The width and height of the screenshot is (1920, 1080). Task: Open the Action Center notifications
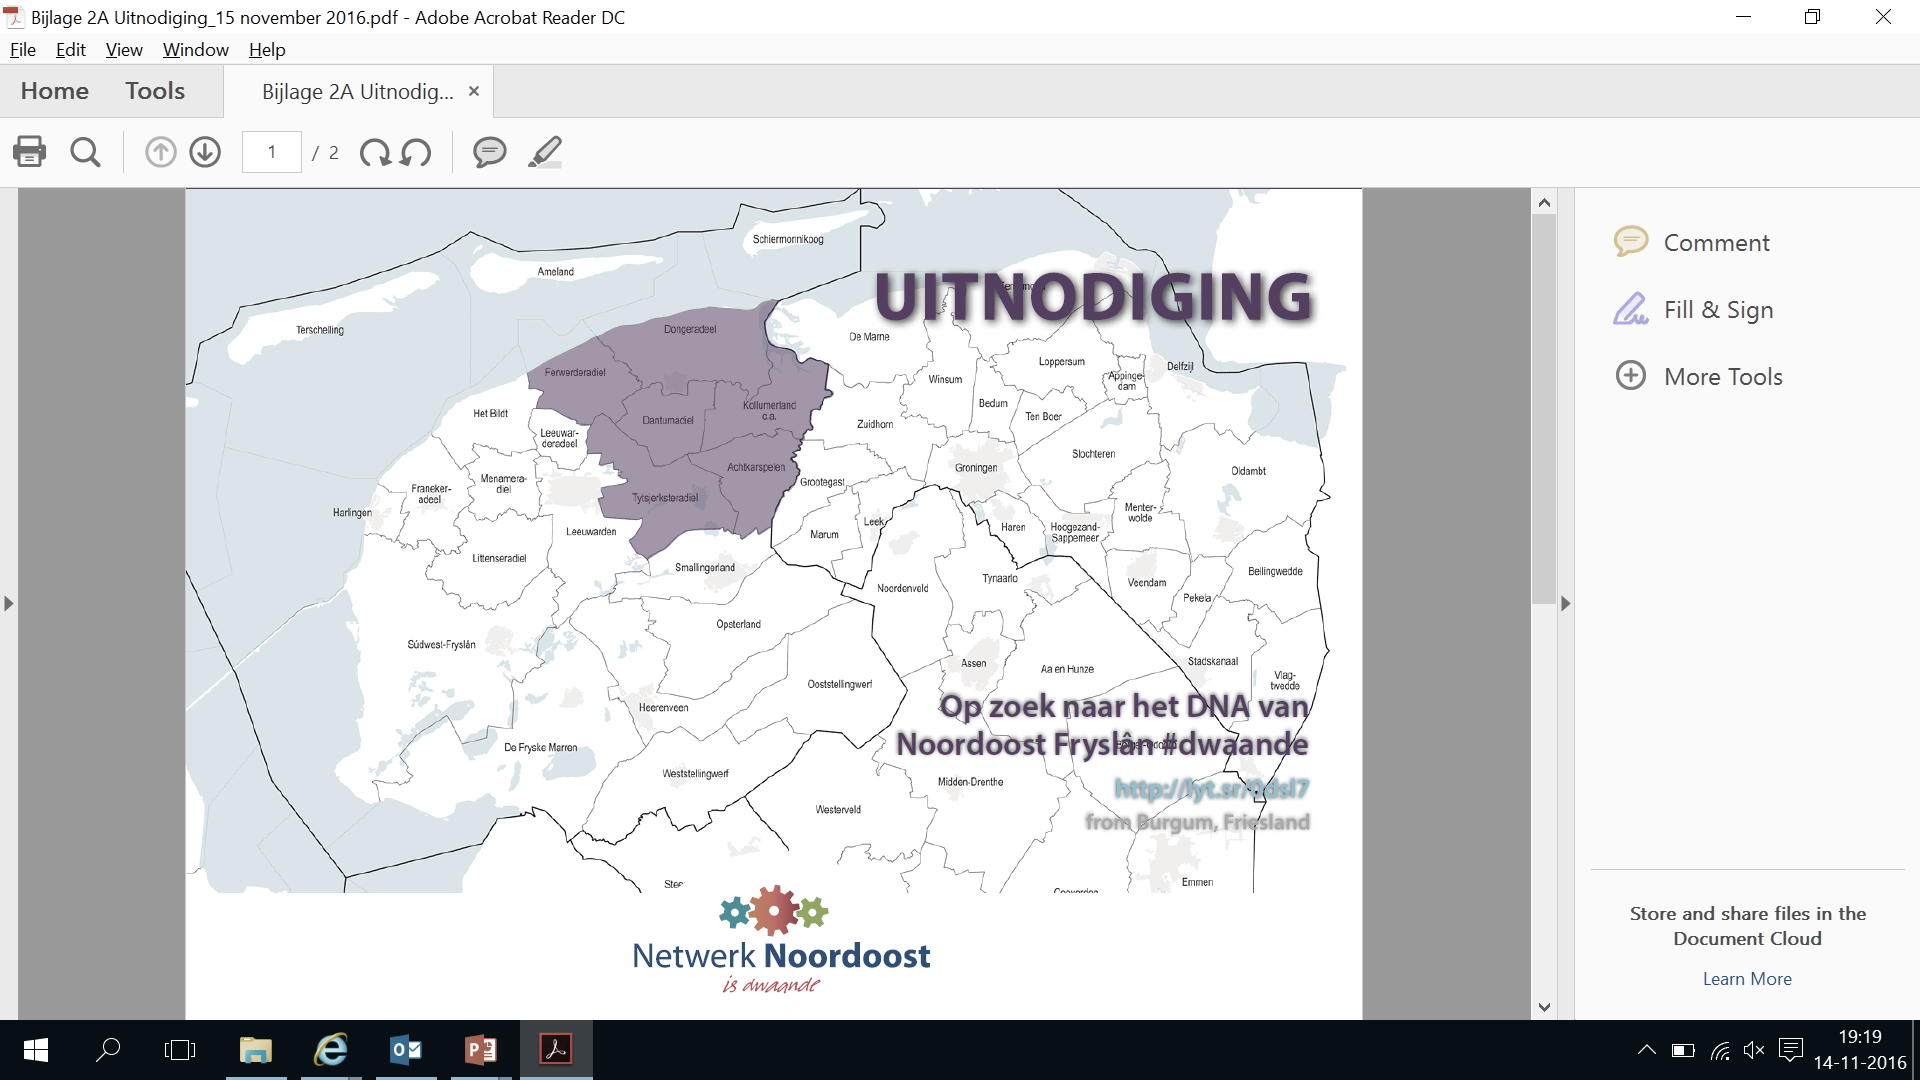1791,1050
